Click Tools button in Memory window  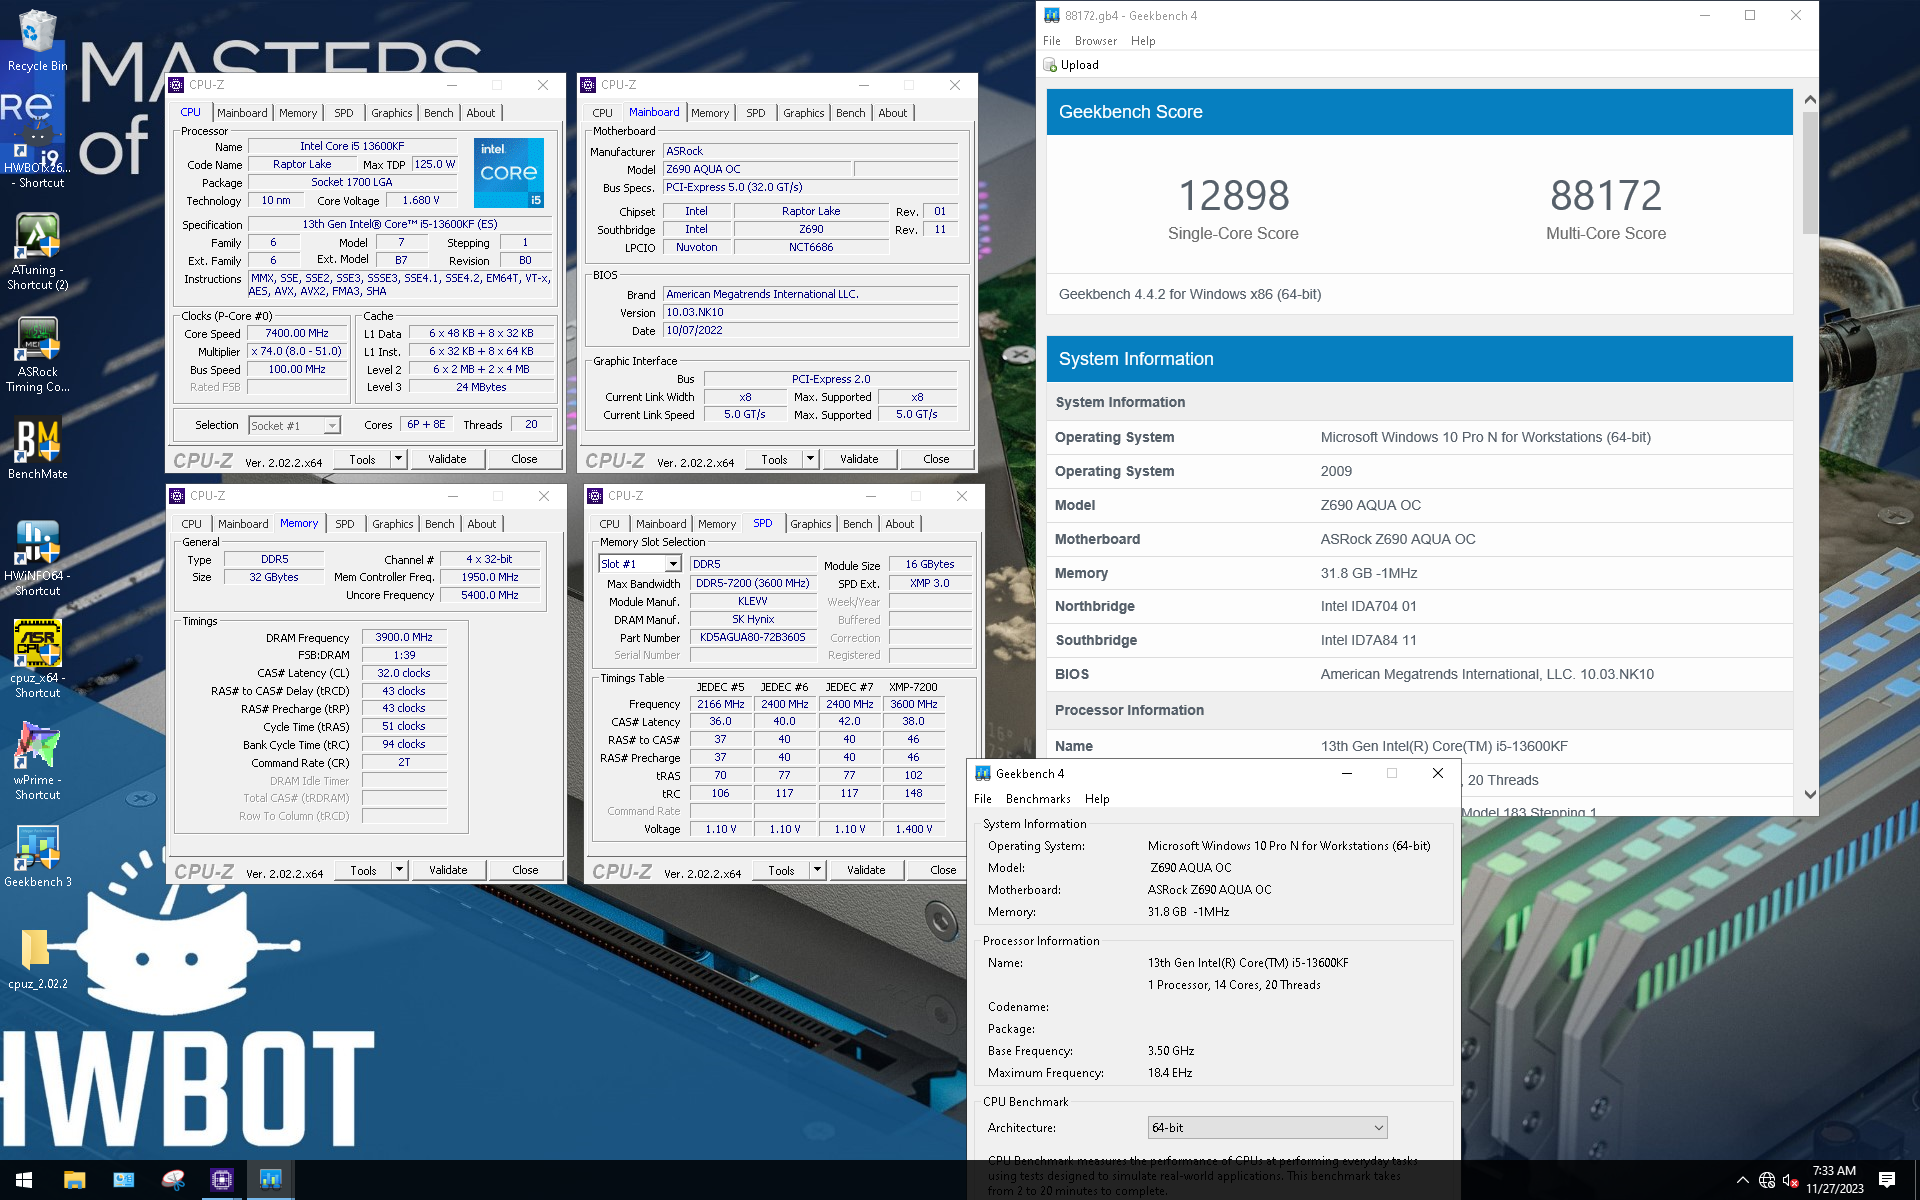pos(363,870)
